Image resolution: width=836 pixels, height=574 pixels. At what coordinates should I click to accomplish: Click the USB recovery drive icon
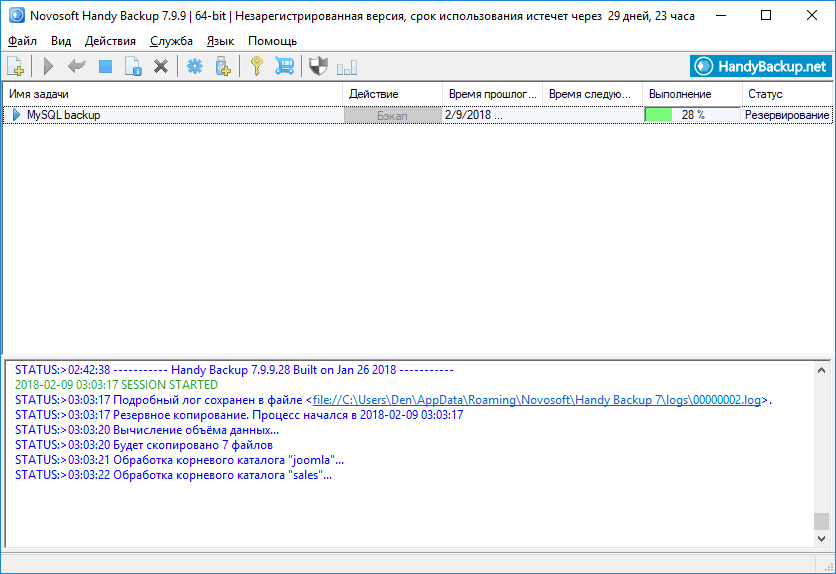[223, 67]
